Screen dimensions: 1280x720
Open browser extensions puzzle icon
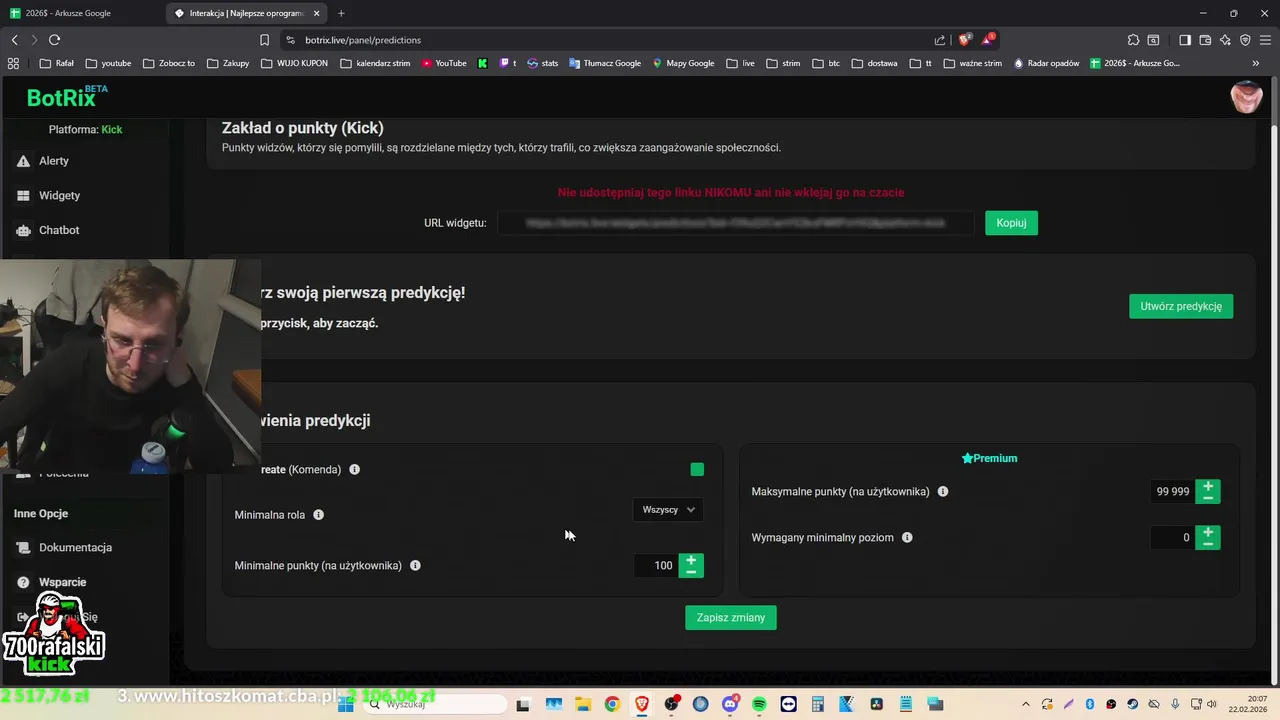point(1133,40)
